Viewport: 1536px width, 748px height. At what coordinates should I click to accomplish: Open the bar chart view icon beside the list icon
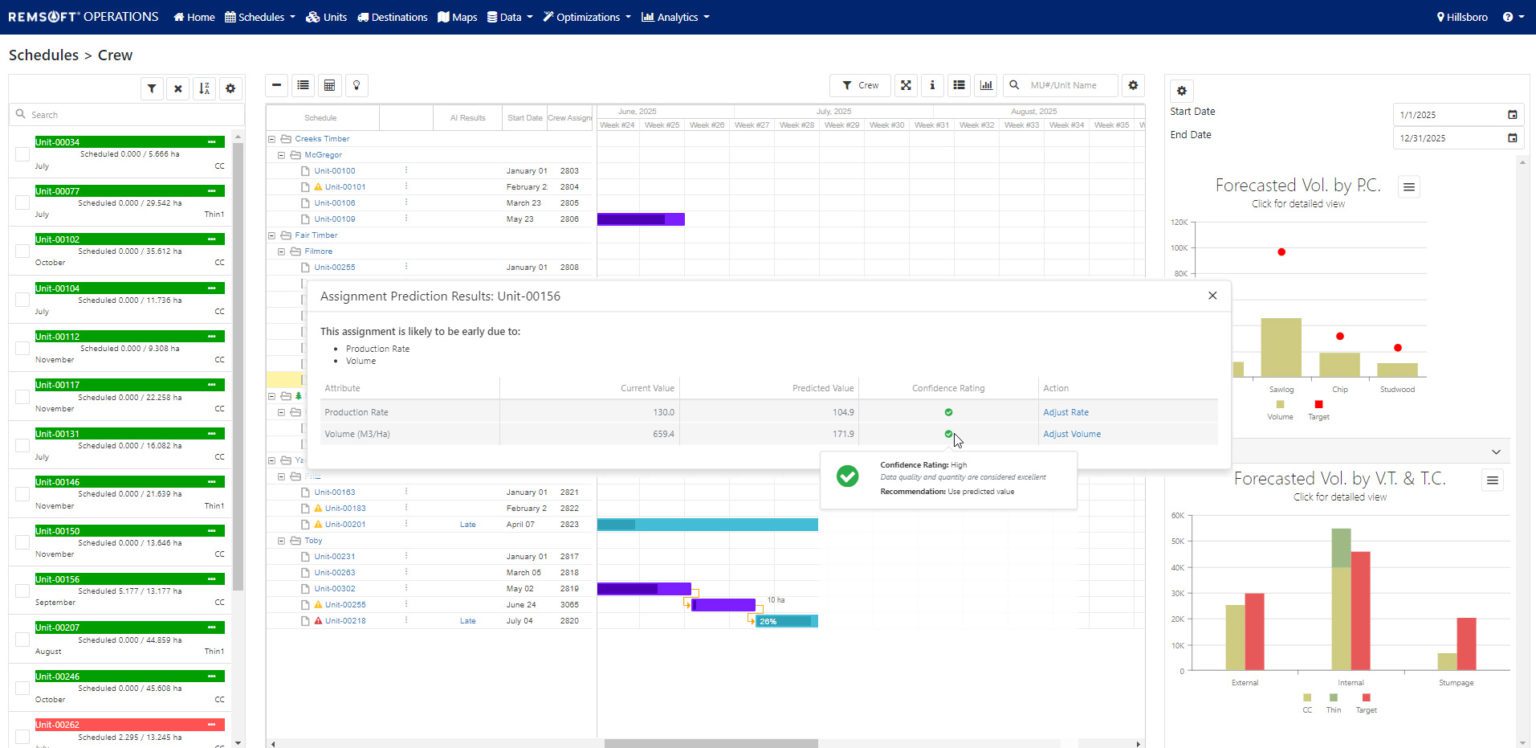986,85
